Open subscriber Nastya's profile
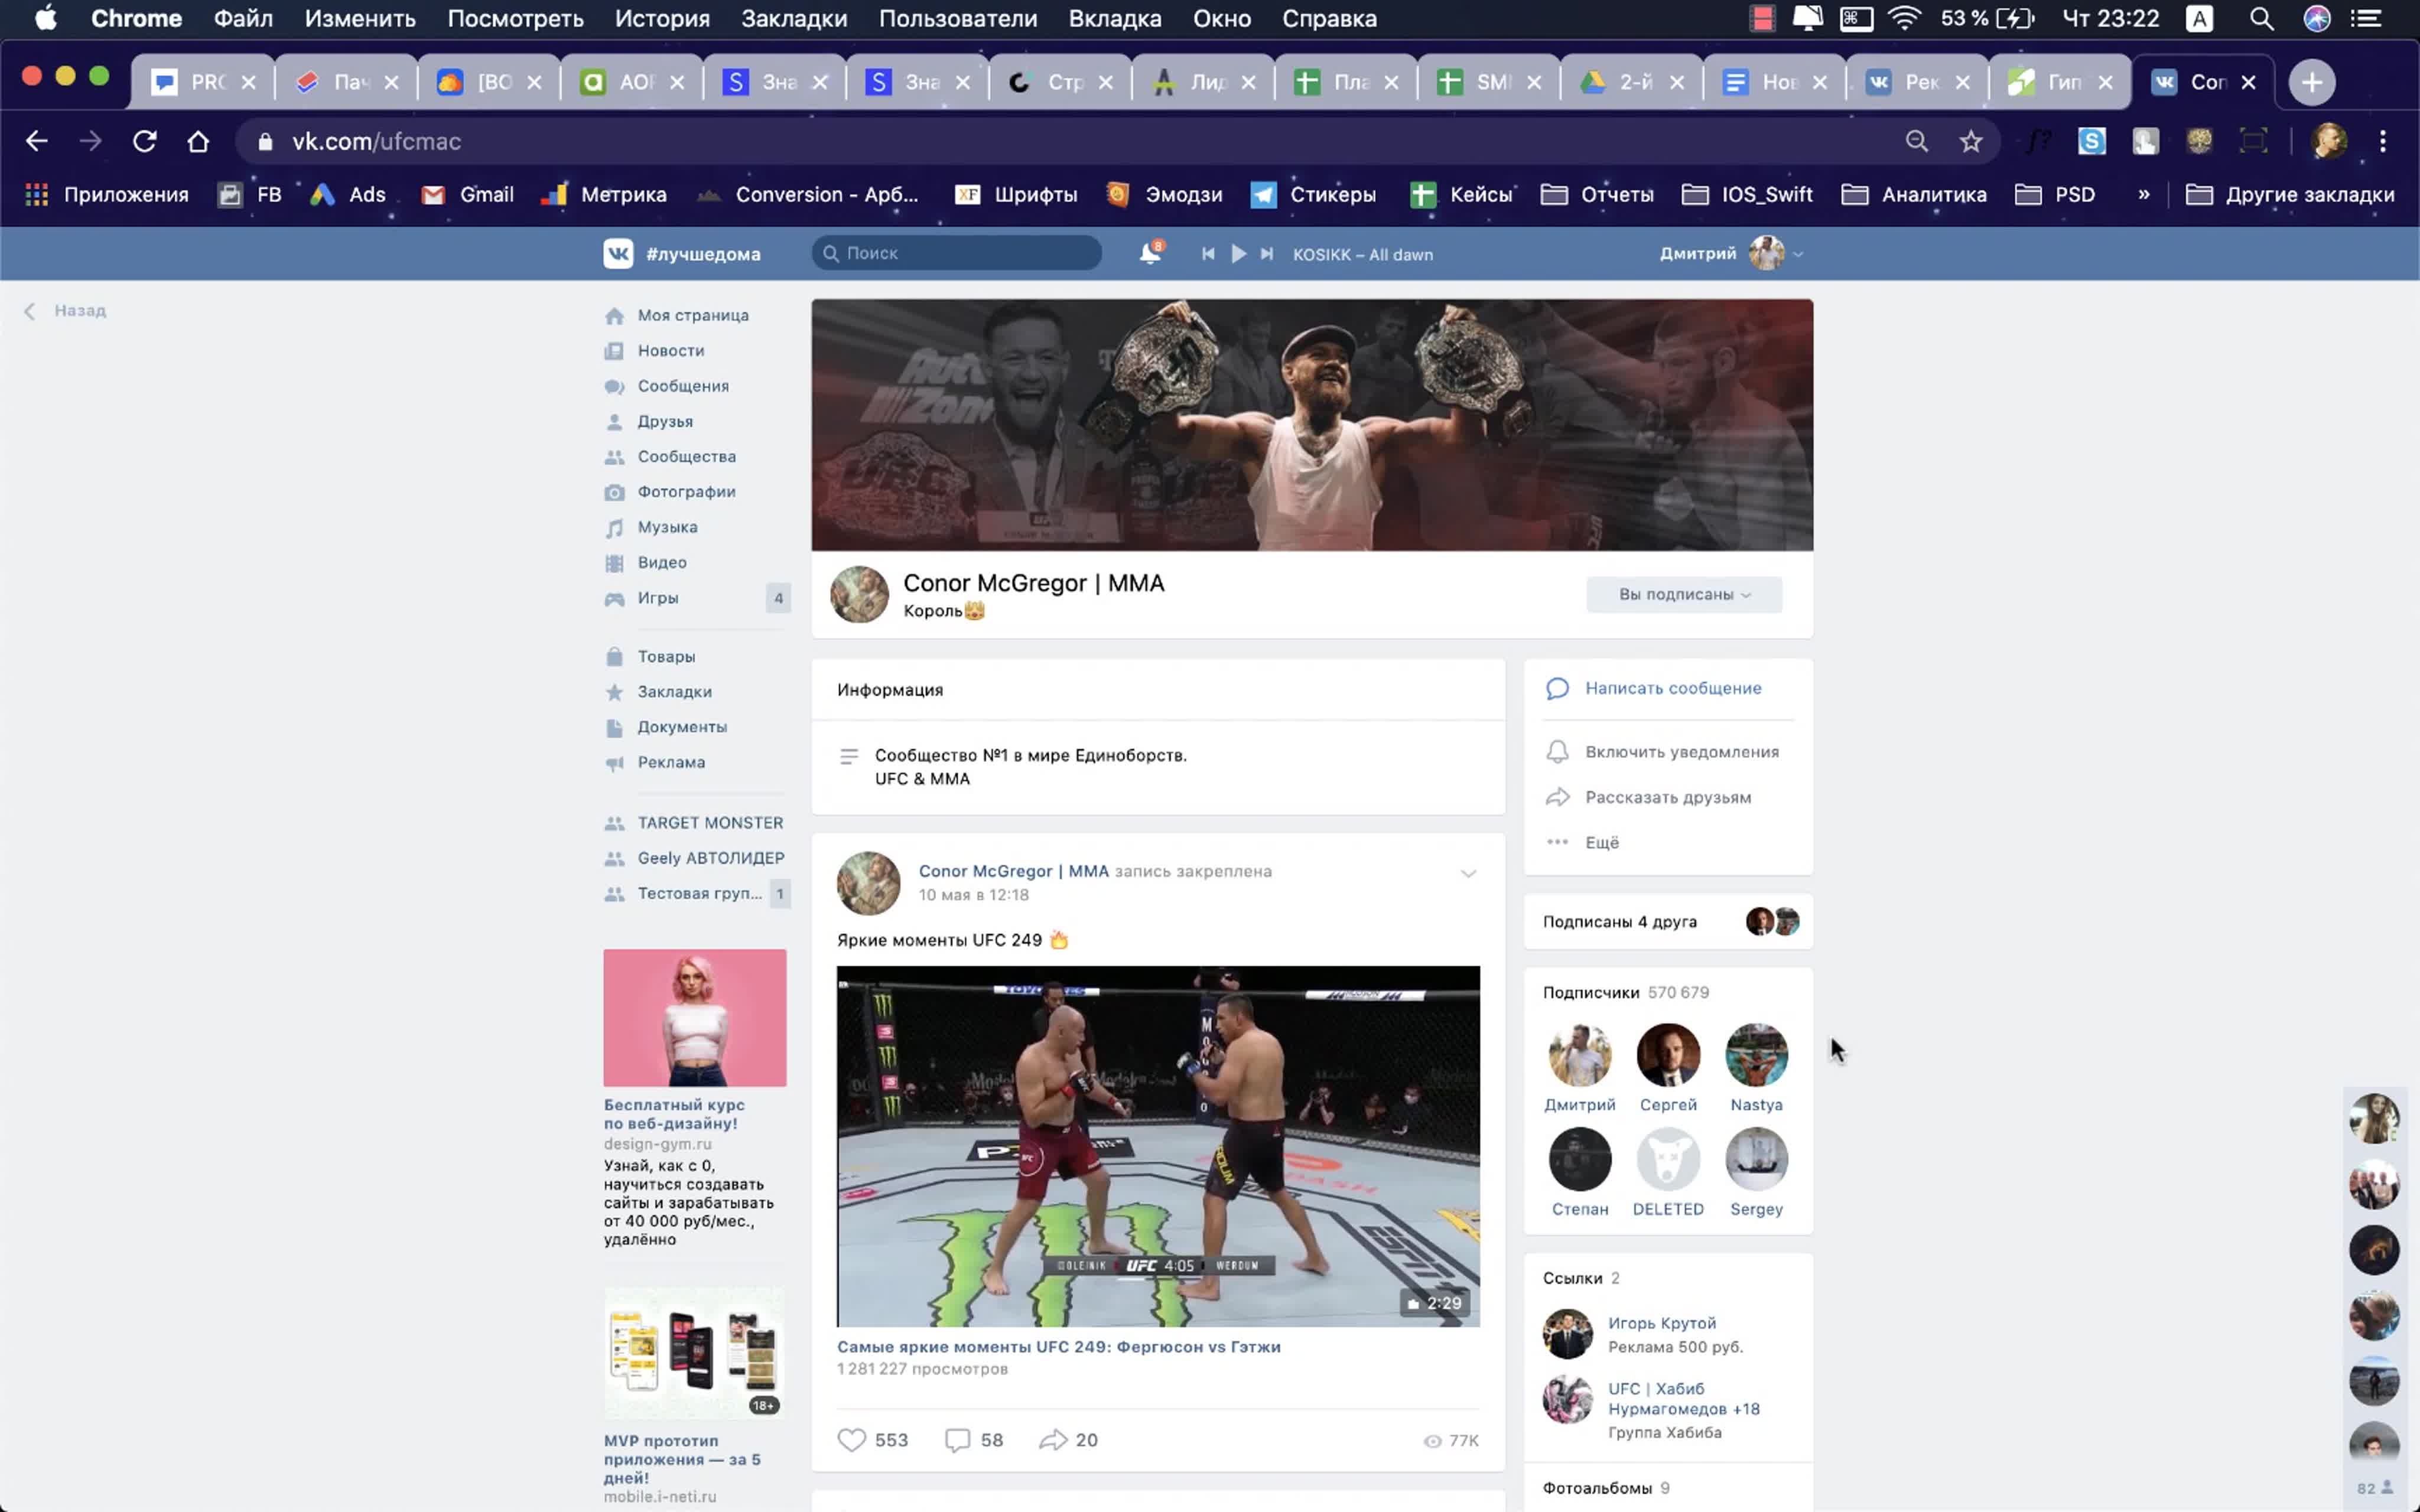2420x1512 pixels. [1756, 1068]
